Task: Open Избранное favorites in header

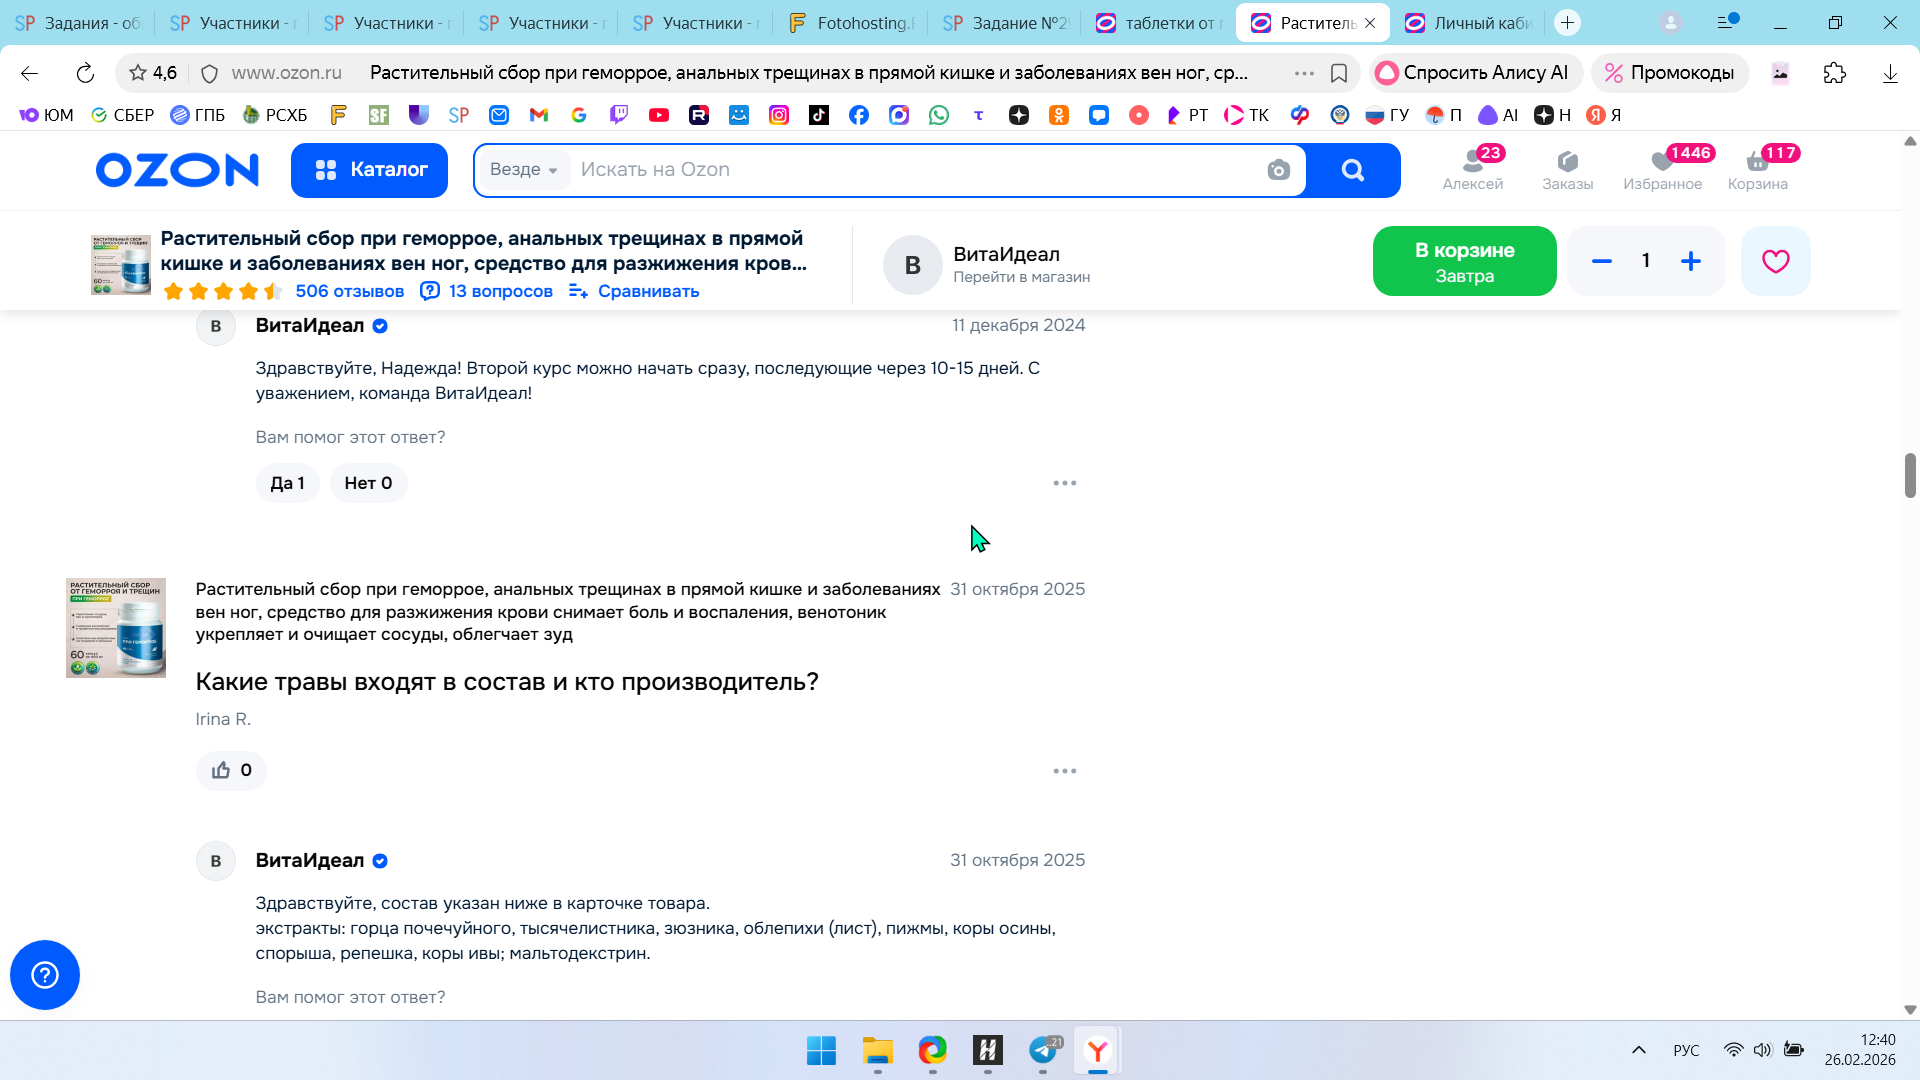Action: click(1662, 169)
